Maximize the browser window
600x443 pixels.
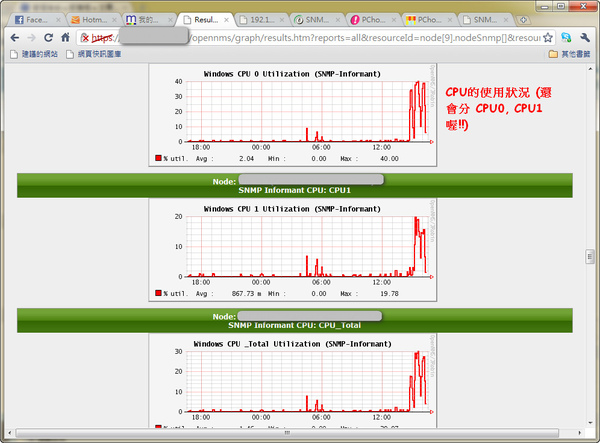561,6
